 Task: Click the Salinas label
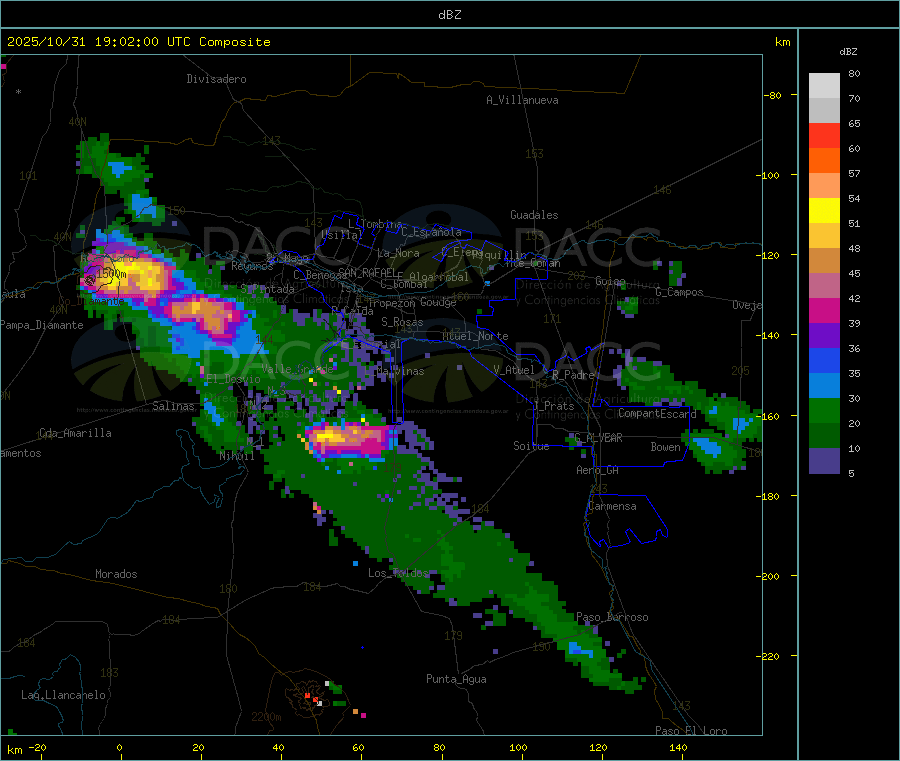point(173,406)
